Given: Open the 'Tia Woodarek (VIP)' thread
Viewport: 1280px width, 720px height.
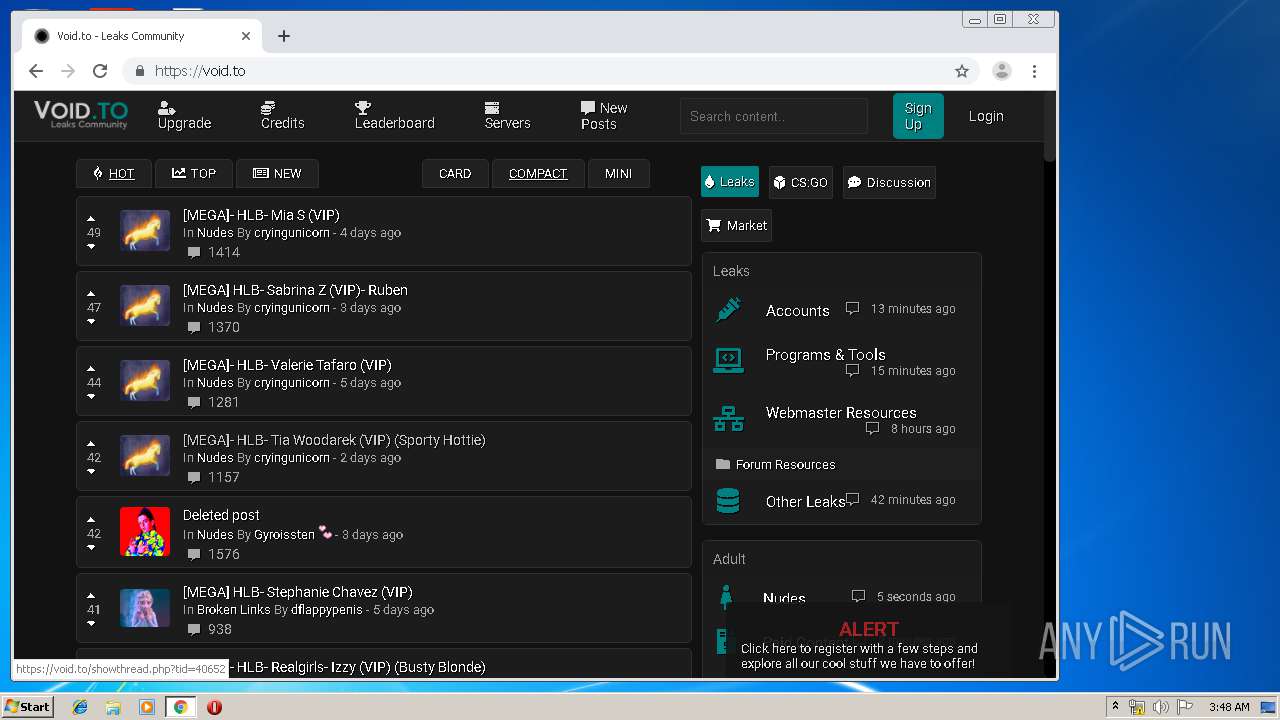Looking at the screenshot, I should (x=334, y=440).
